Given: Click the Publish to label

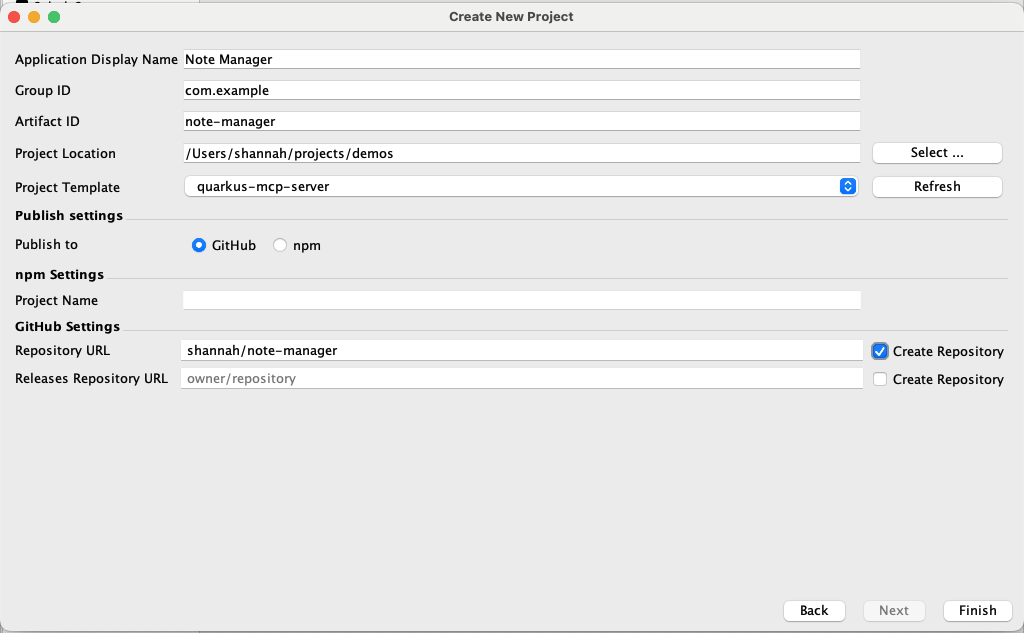Looking at the screenshot, I should 46,244.
